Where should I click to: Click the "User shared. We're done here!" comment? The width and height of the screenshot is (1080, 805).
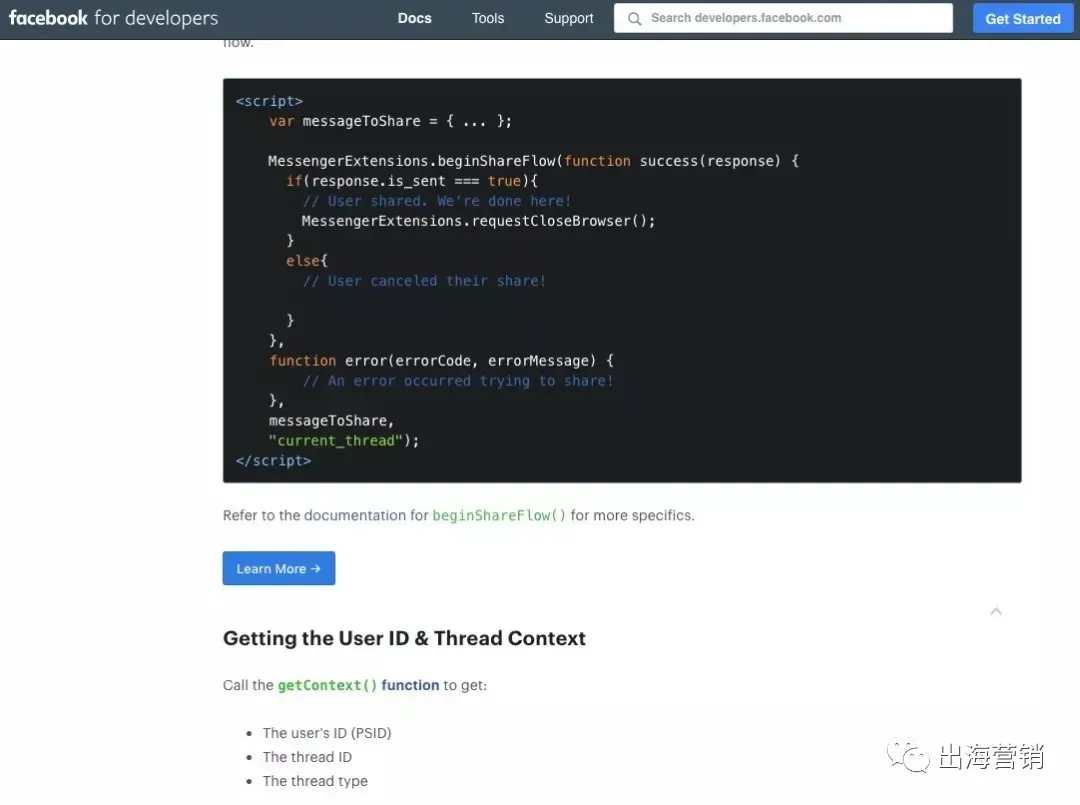437,201
